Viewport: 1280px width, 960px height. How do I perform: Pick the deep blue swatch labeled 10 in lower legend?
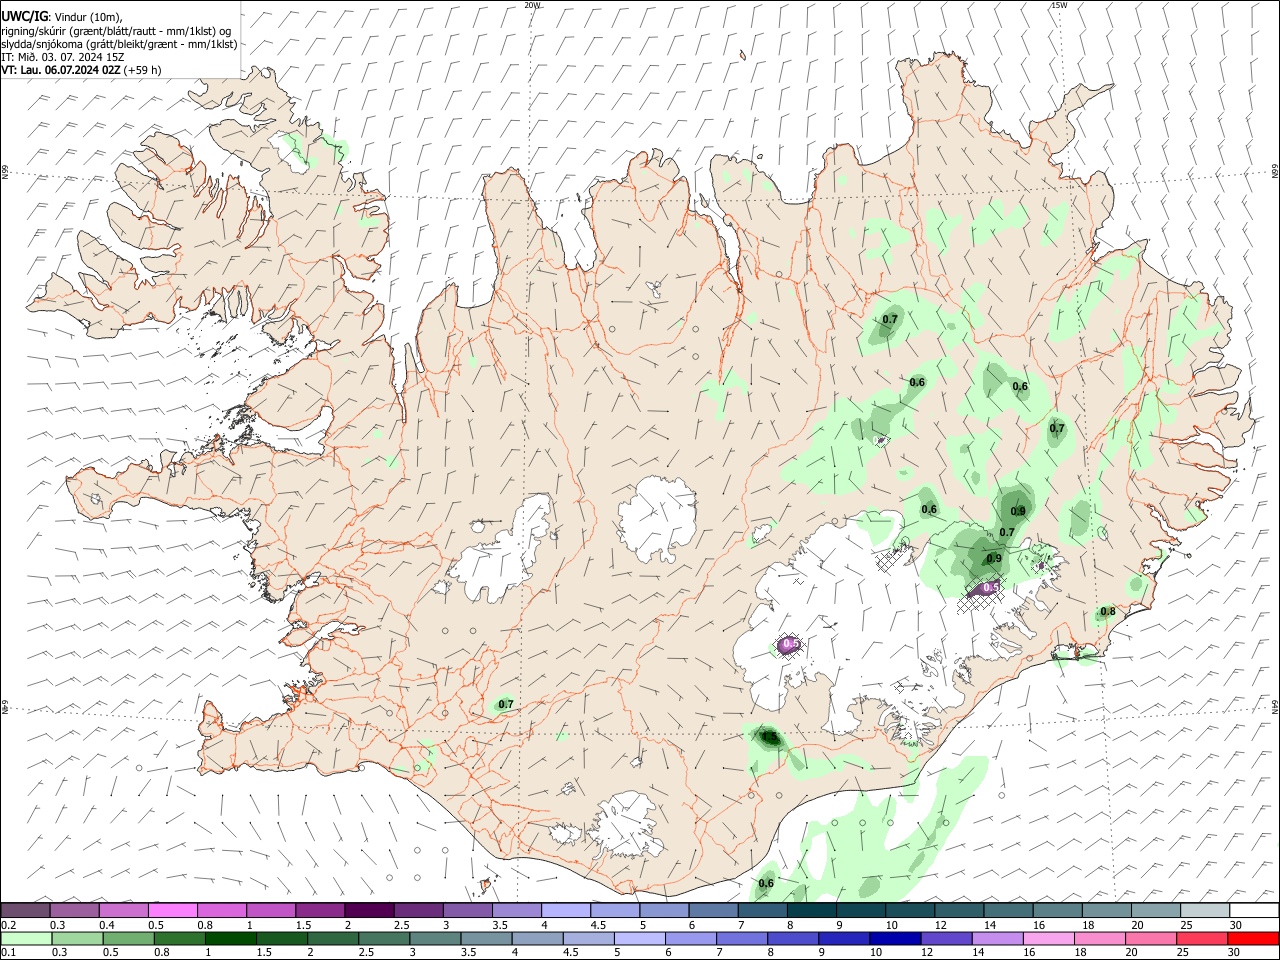click(x=894, y=939)
